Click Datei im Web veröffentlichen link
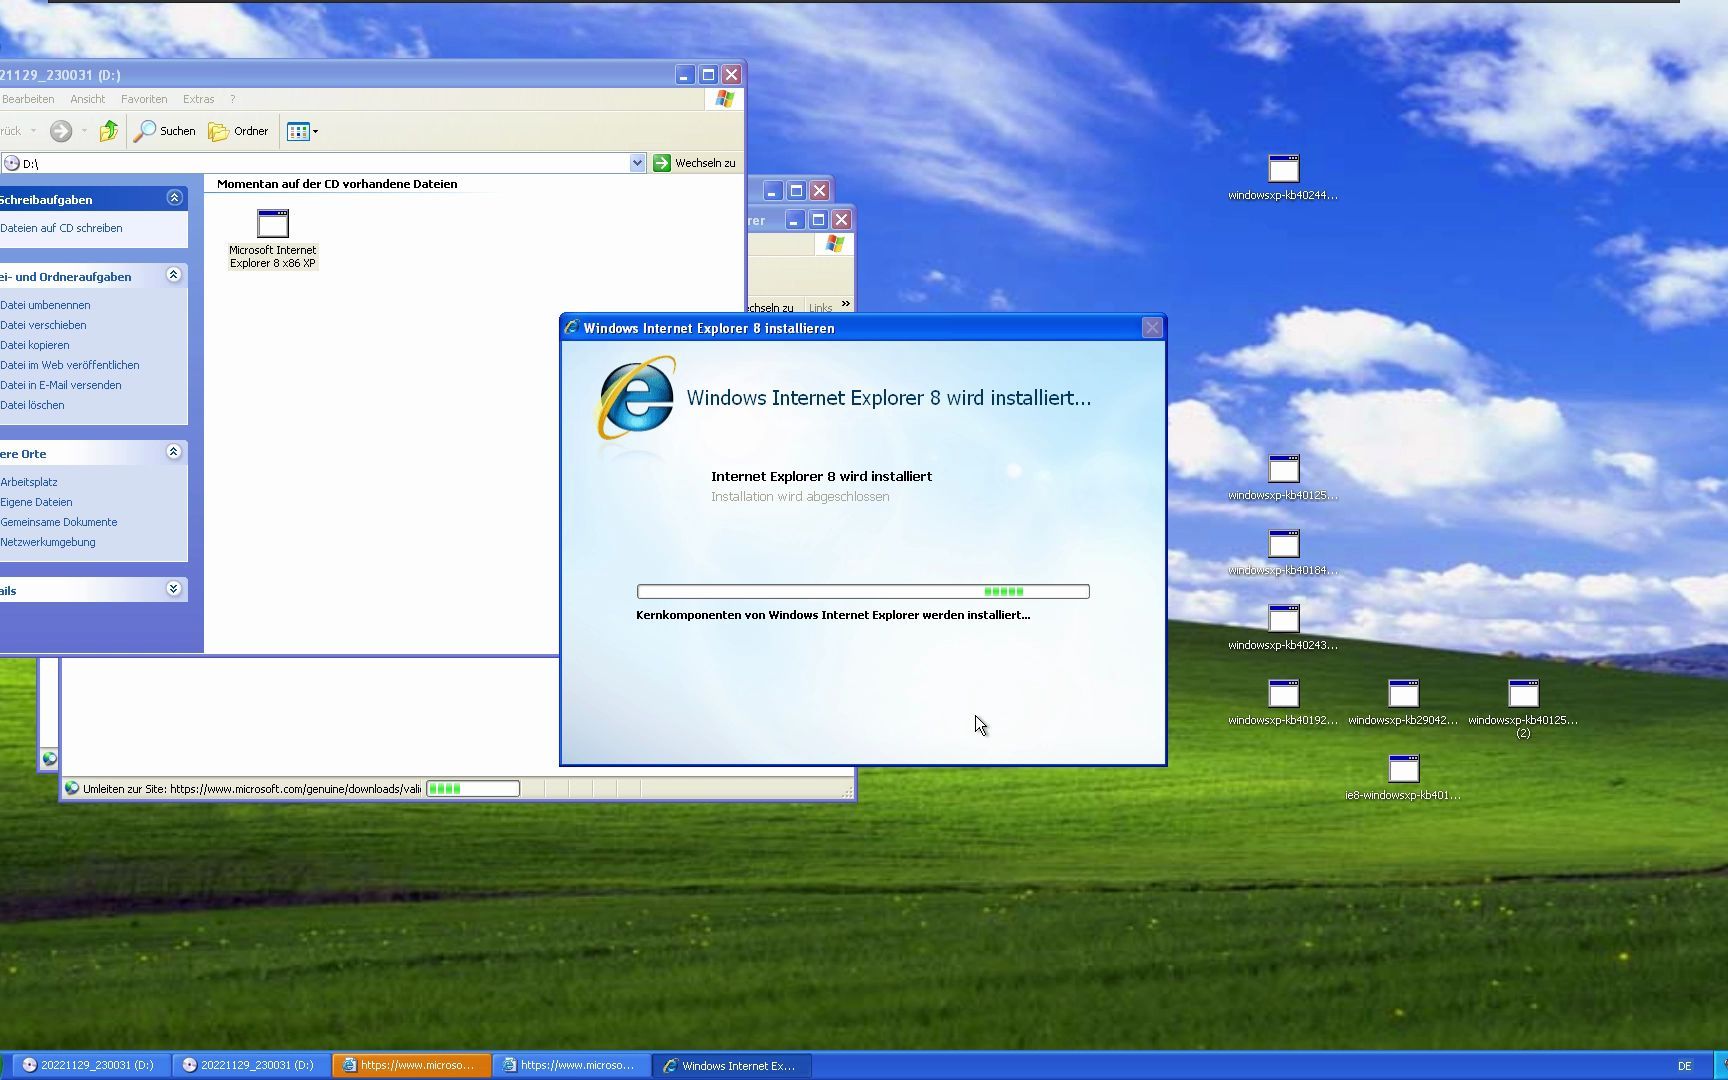1728x1080 pixels. click(70, 365)
